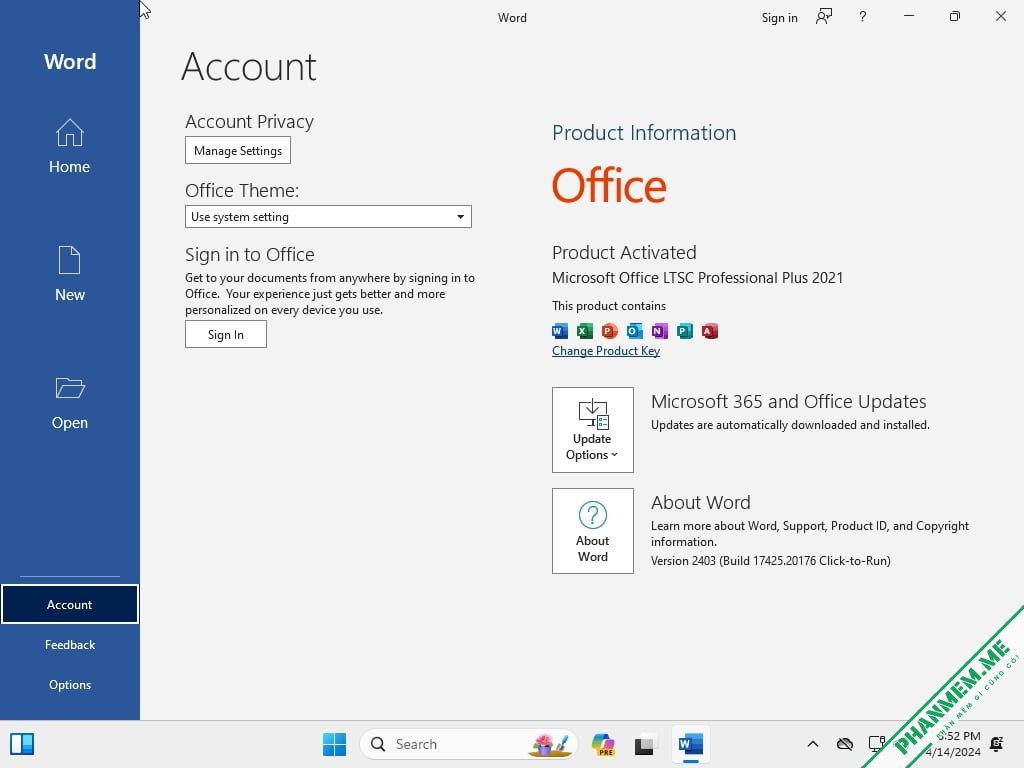1024x768 pixels.
Task: Click the taskbar Search box
Action: point(468,744)
